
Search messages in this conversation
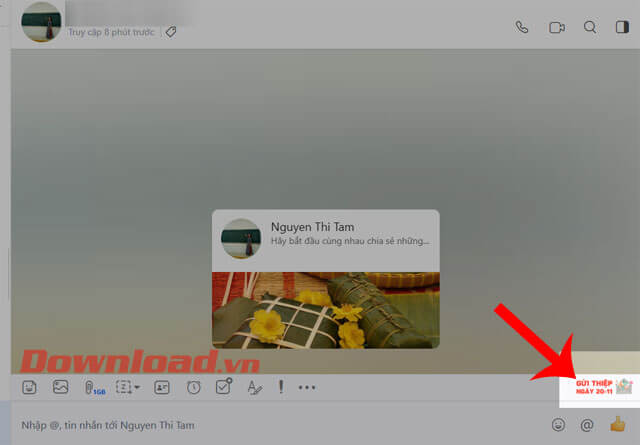click(x=589, y=27)
